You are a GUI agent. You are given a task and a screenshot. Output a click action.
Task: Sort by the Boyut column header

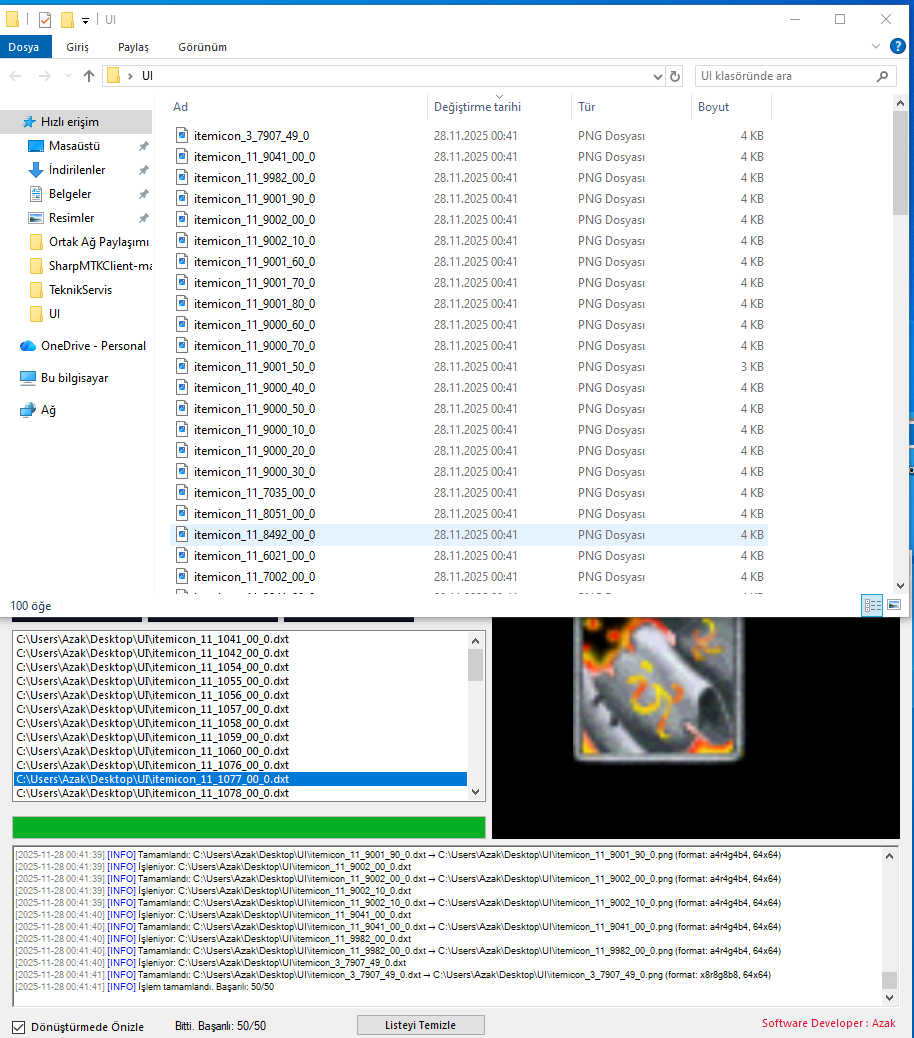[713, 107]
